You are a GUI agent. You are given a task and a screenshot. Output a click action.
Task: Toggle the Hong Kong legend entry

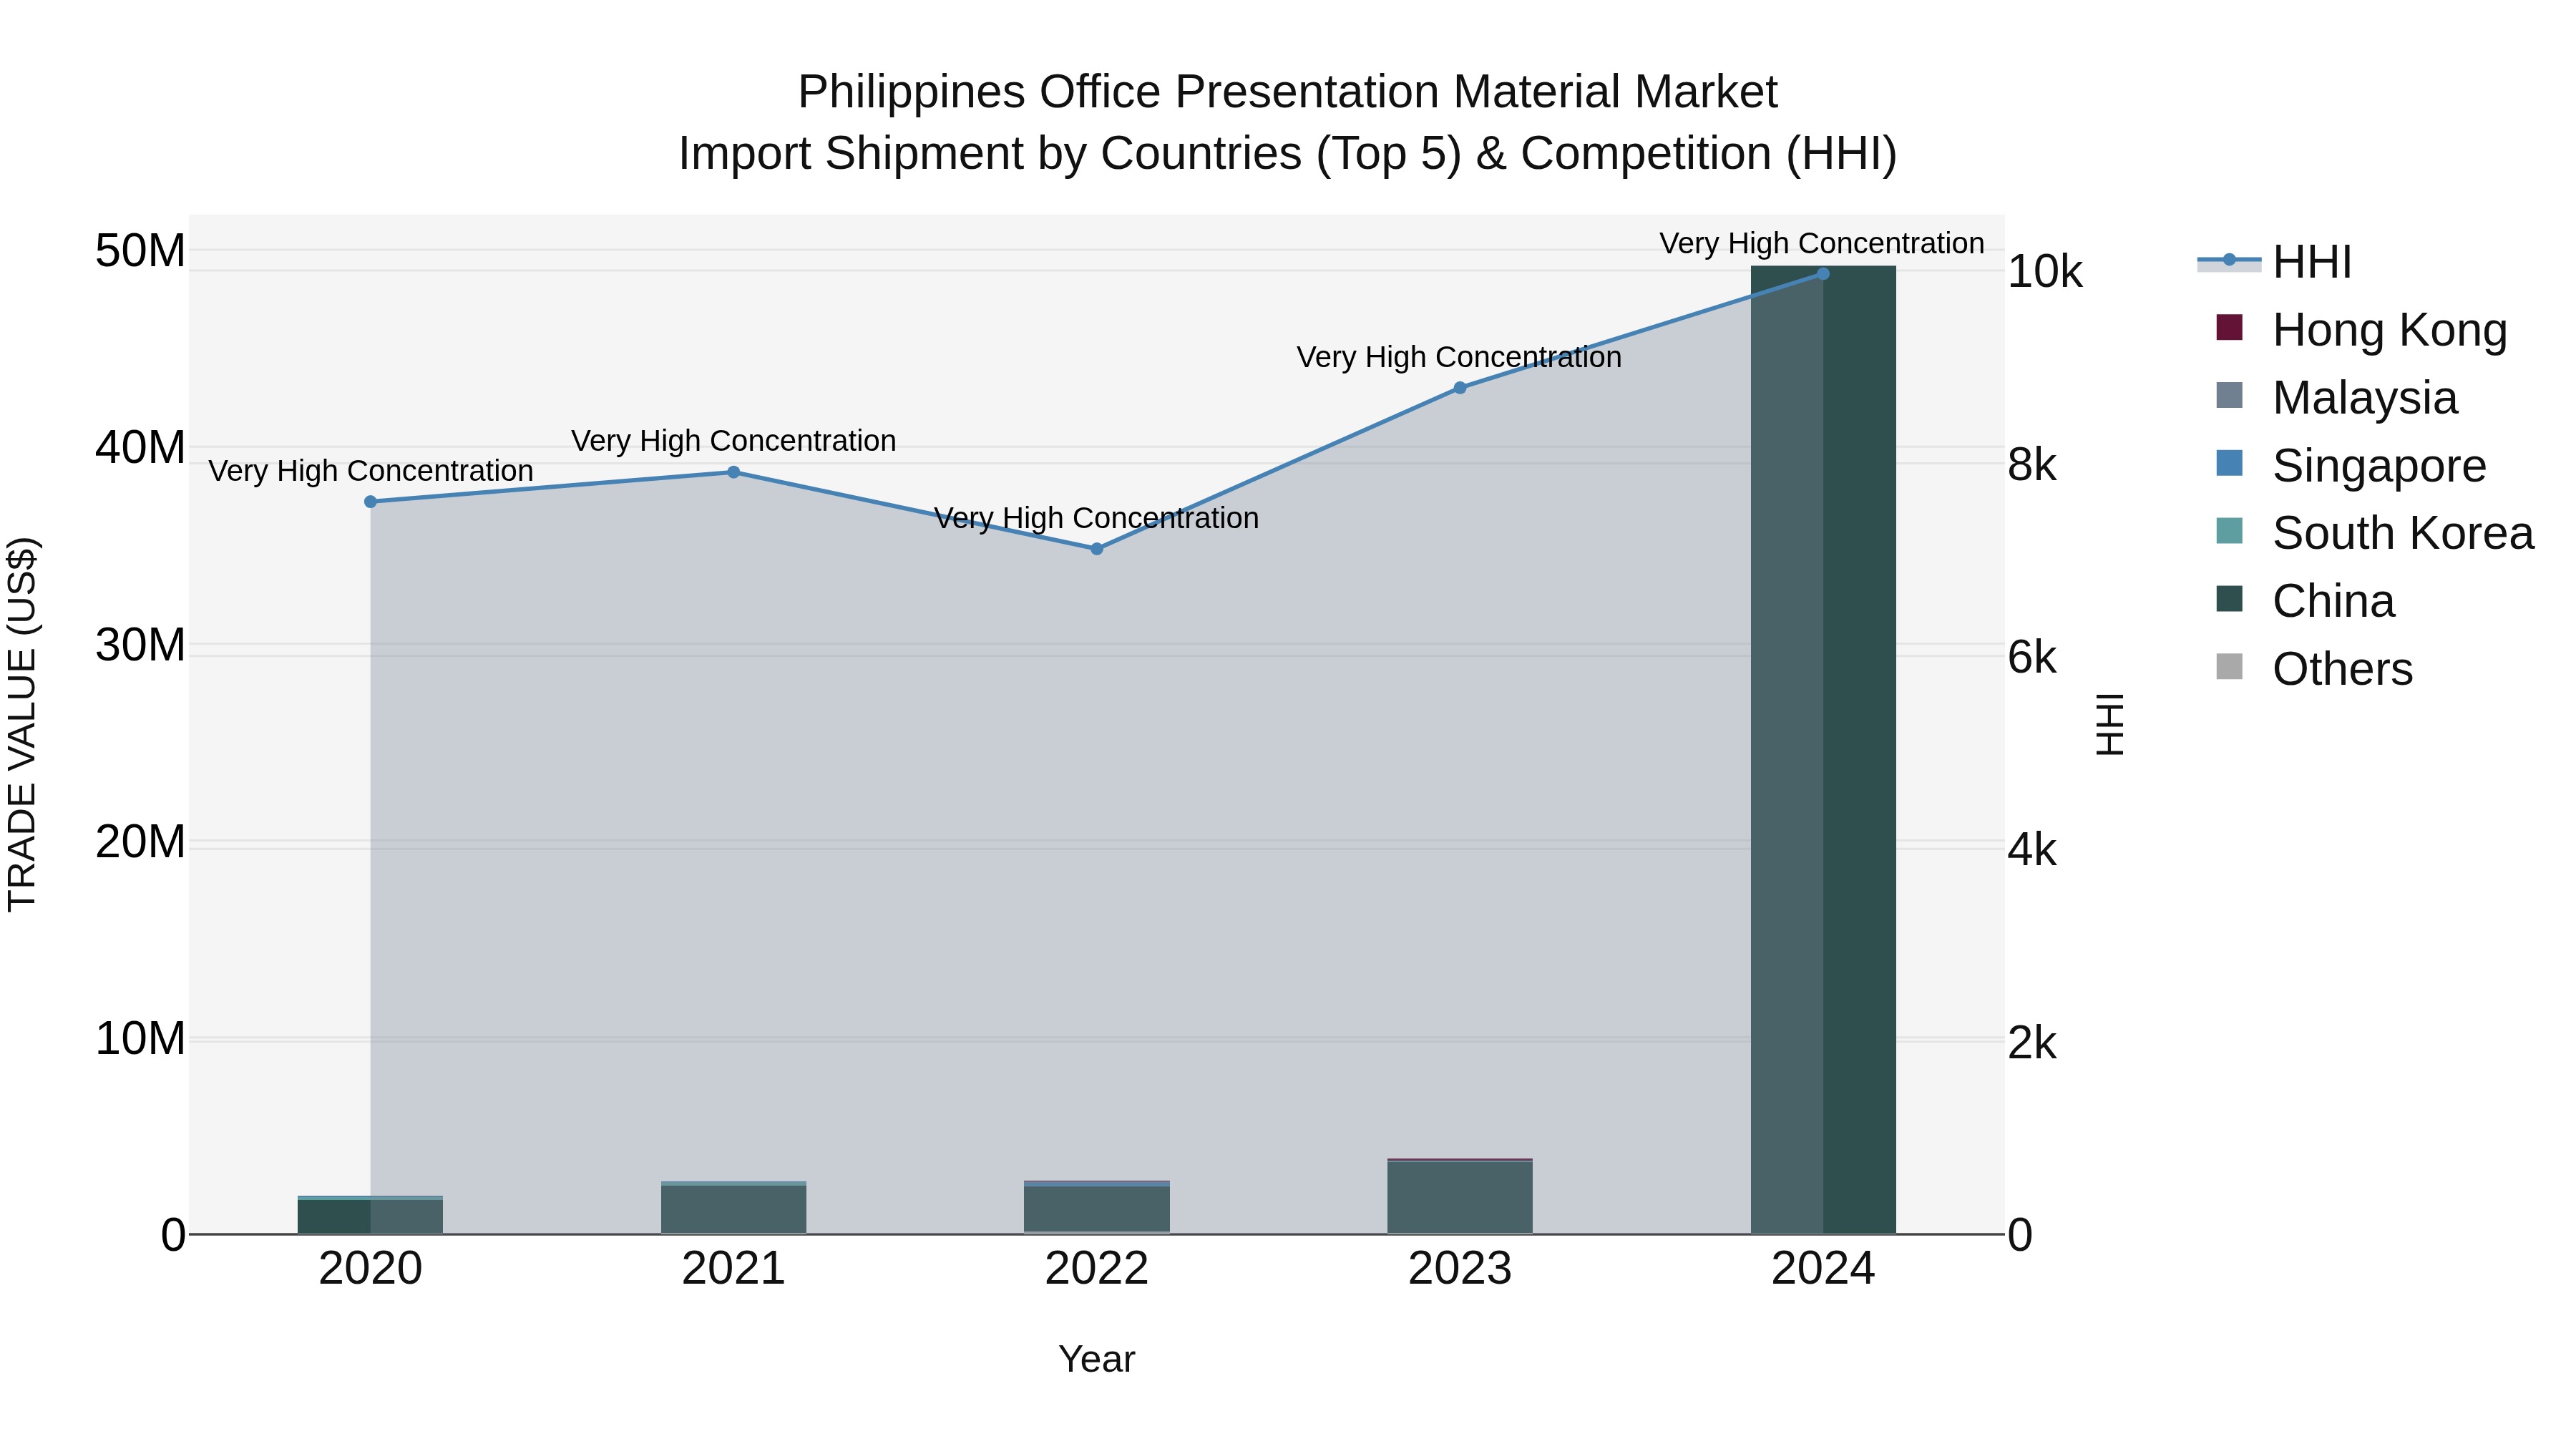pos(2361,329)
